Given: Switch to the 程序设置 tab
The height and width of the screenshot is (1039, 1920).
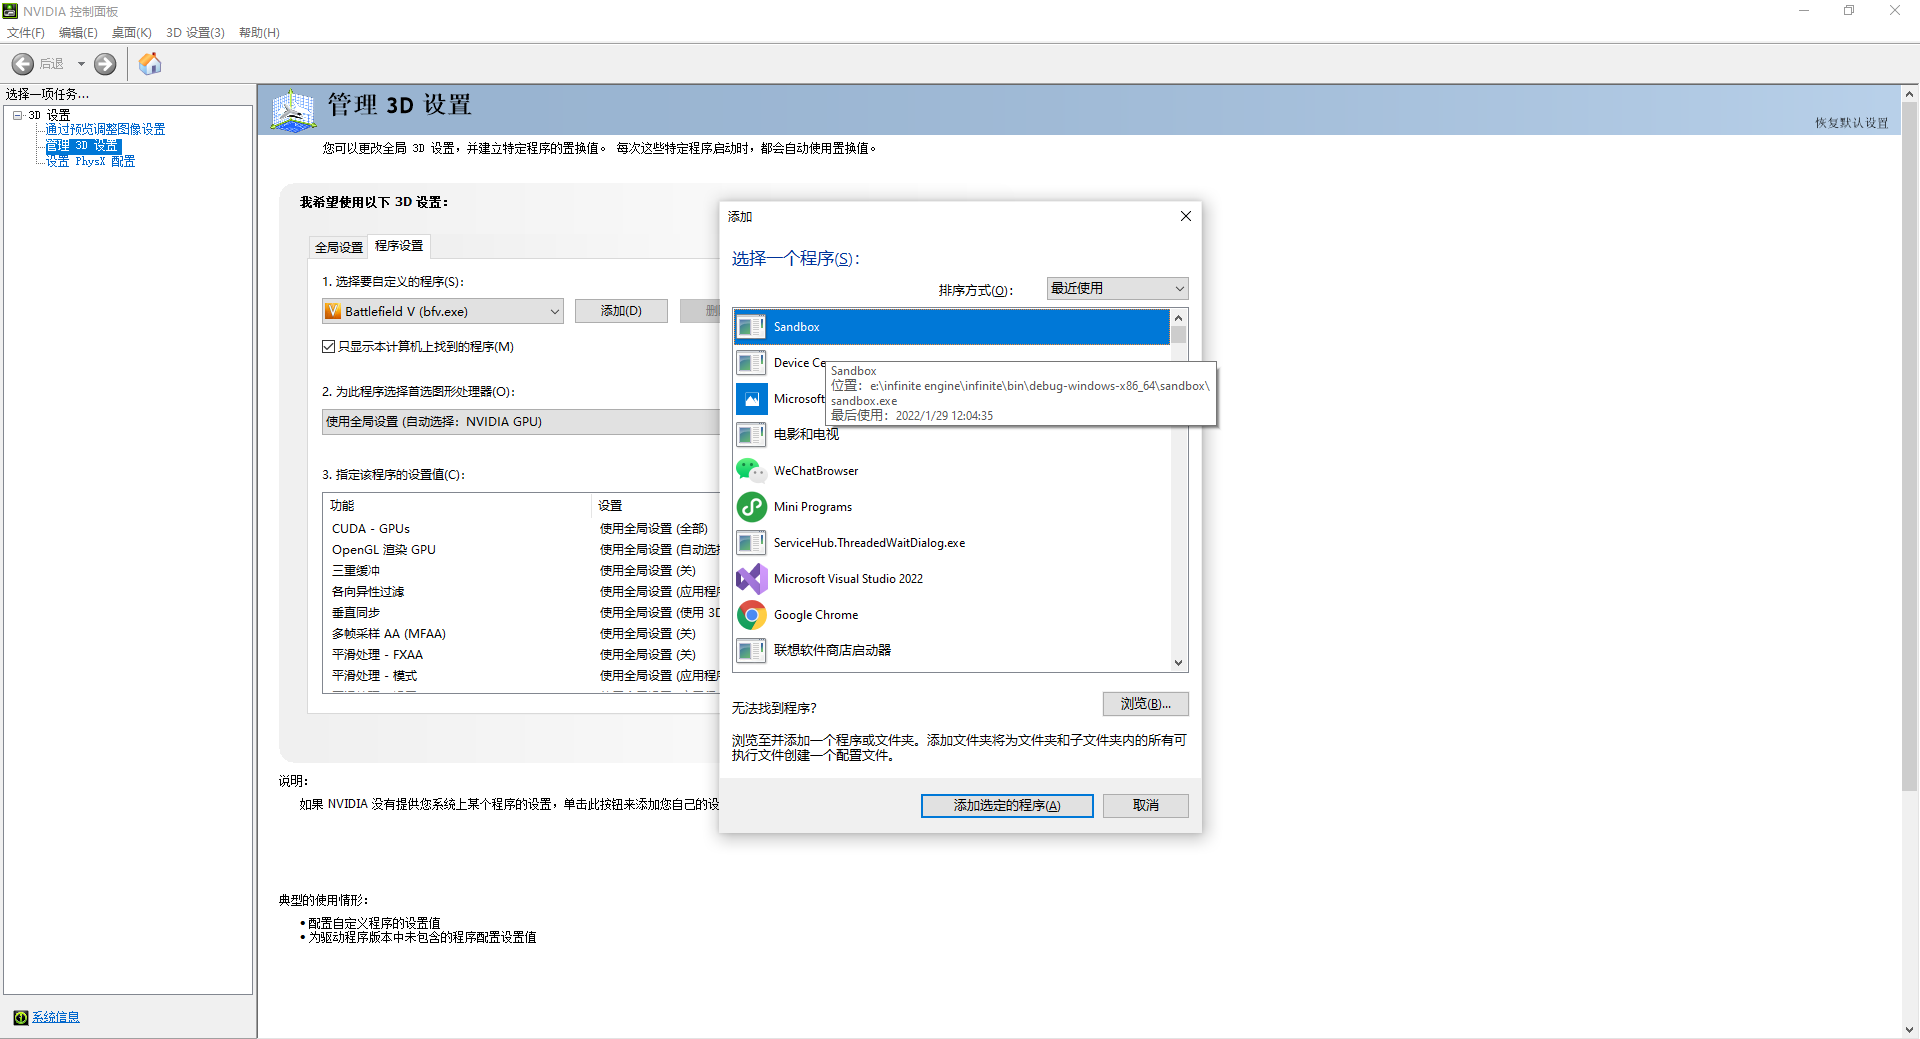Looking at the screenshot, I should (399, 246).
